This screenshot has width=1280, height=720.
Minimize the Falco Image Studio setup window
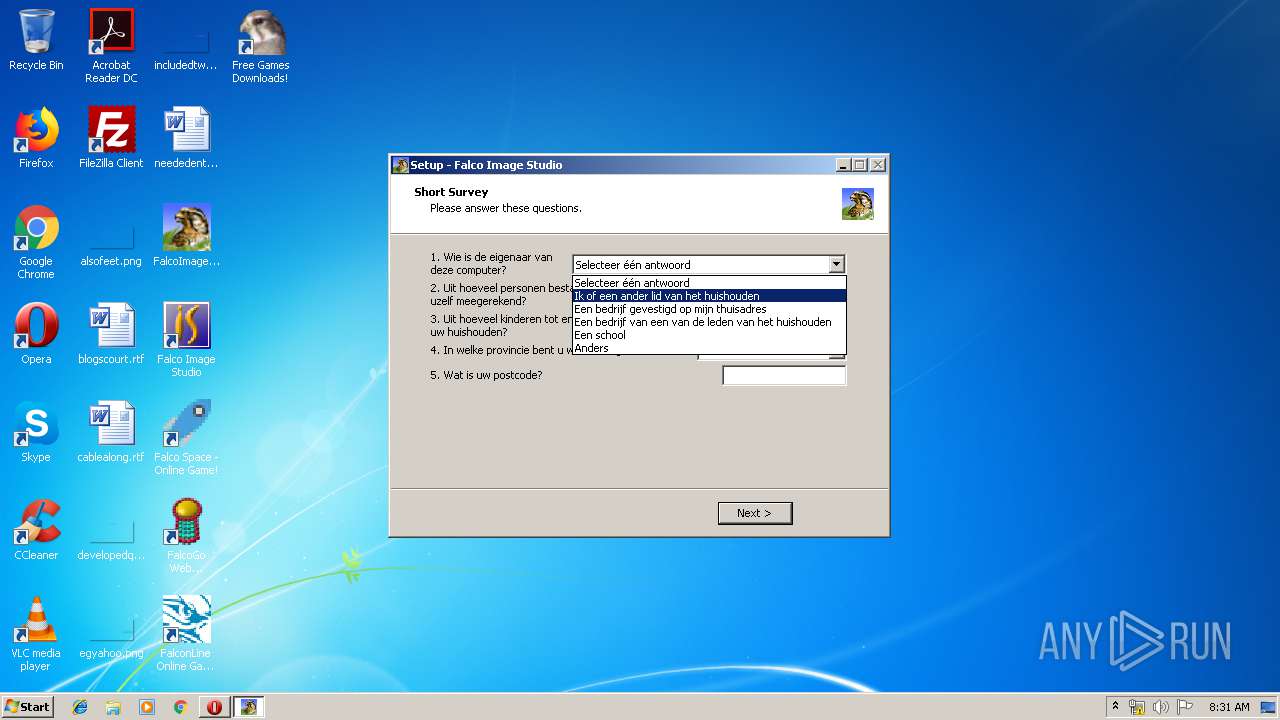click(x=843, y=165)
